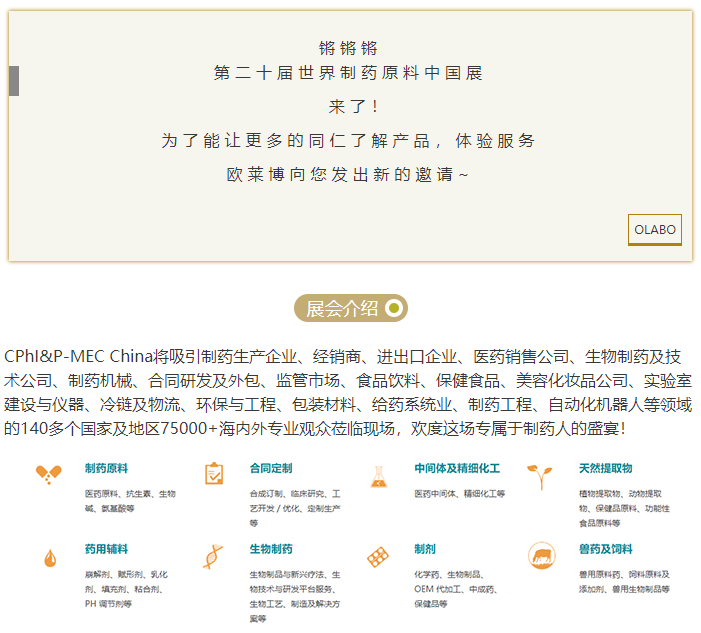Click the gray handle on banner's left edge
Screen dimensions: 701x633
point(14,81)
